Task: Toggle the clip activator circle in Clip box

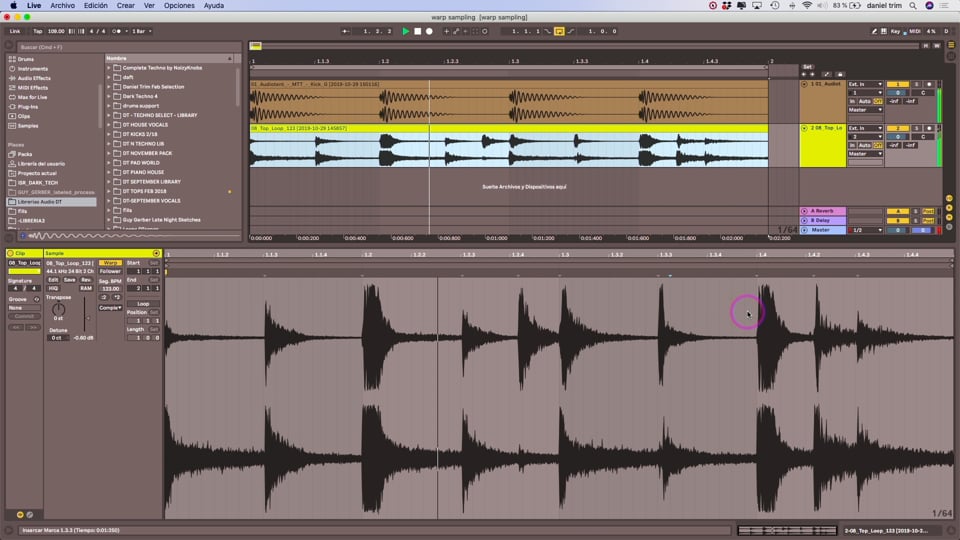Action: pyautogui.click(x=10, y=253)
